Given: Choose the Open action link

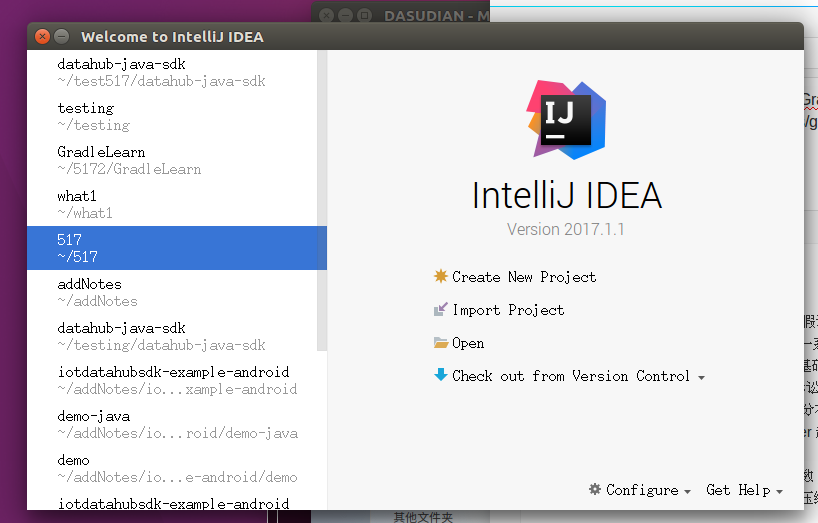Looking at the screenshot, I should (x=468, y=343).
